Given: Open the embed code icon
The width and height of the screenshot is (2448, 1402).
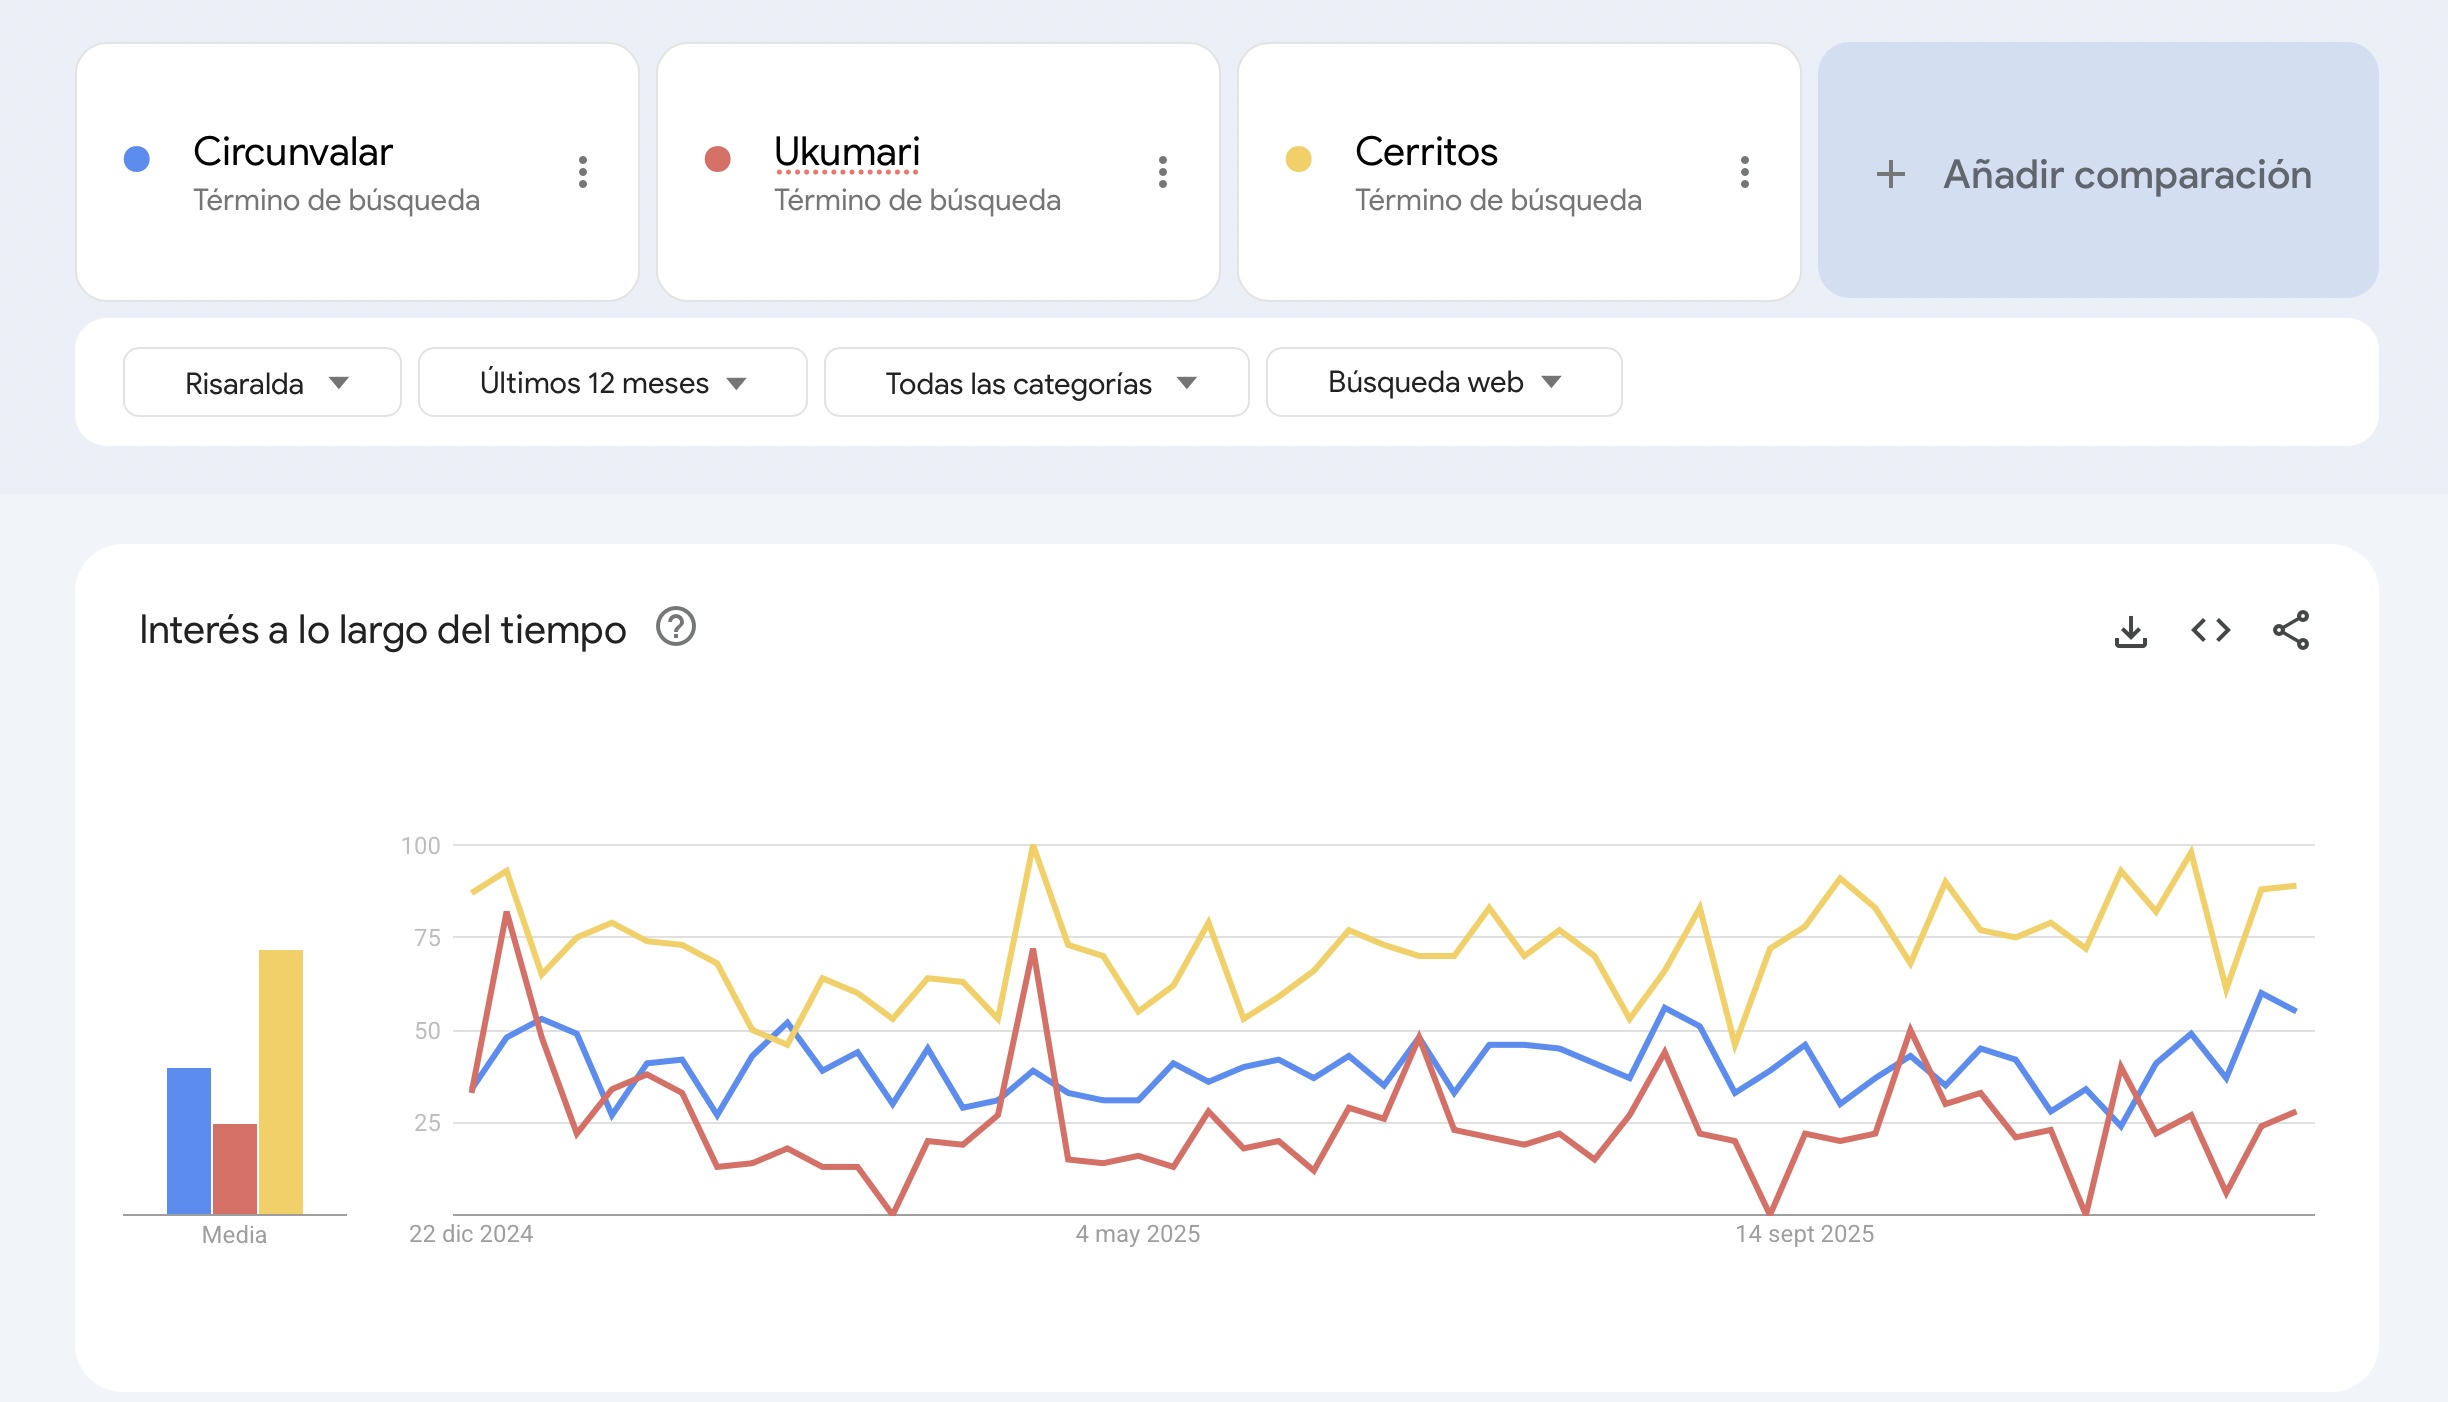Looking at the screenshot, I should [x=2211, y=630].
